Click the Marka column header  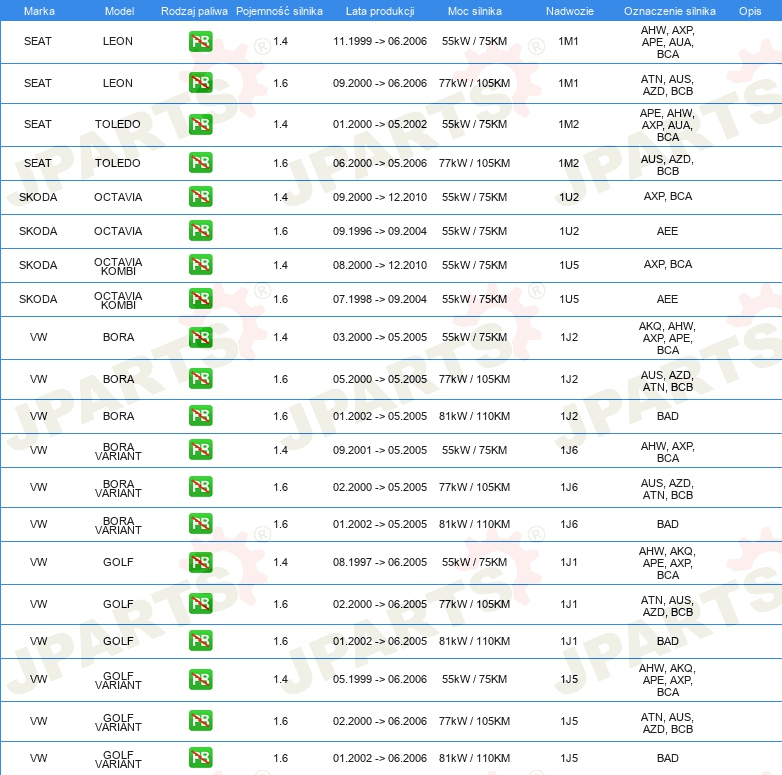tap(39, 11)
